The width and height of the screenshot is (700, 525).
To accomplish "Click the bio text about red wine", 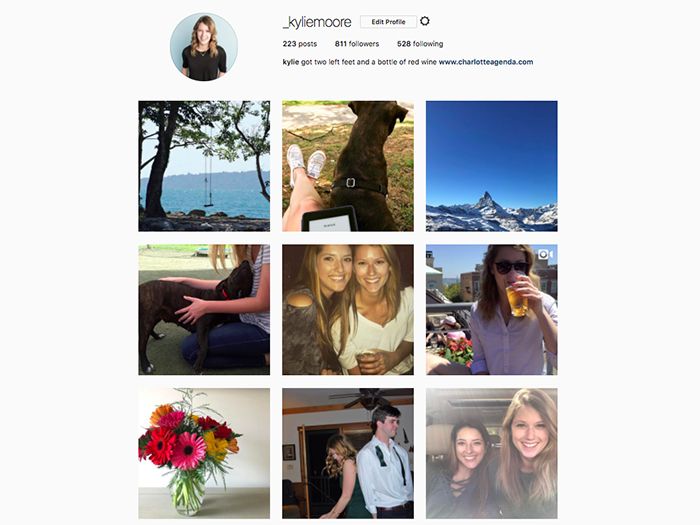I will pos(369,62).
